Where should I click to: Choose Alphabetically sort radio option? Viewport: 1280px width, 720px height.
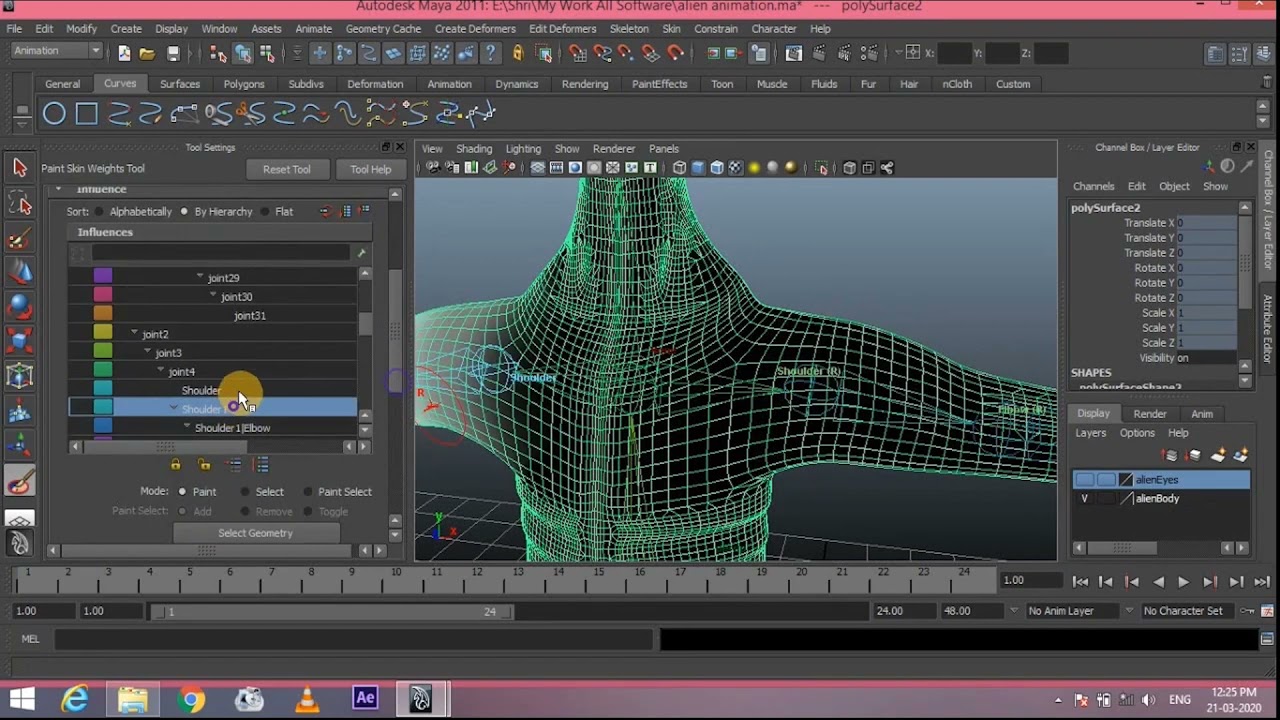coord(99,212)
